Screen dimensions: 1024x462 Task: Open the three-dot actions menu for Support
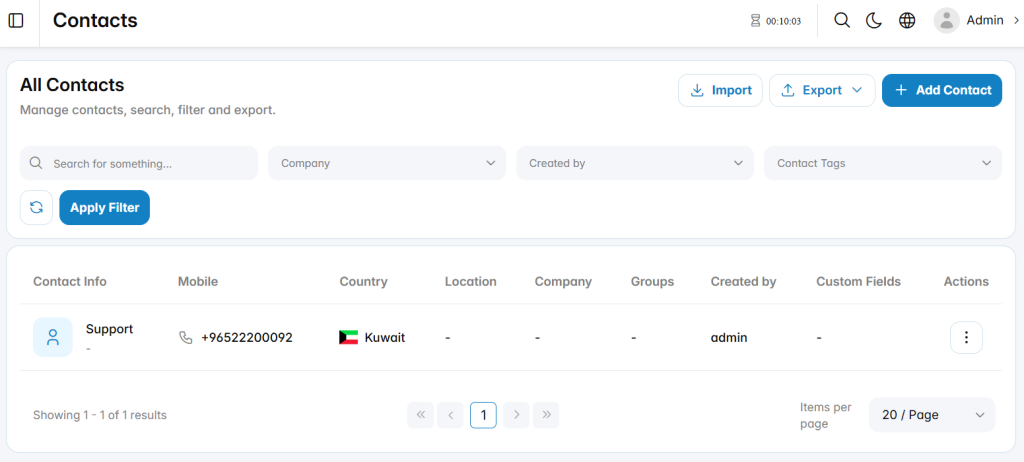tap(966, 337)
